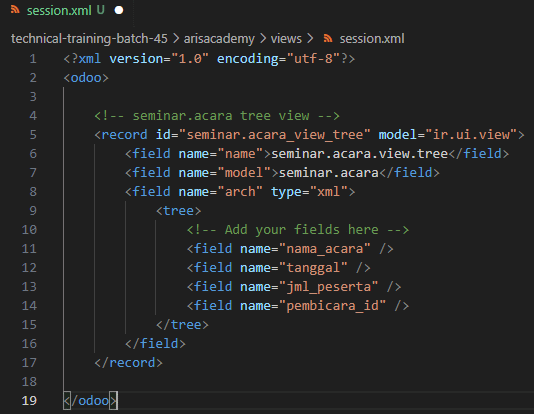Click the XML icon in breadcrumb
This screenshot has height=414, width=534.
328,38
